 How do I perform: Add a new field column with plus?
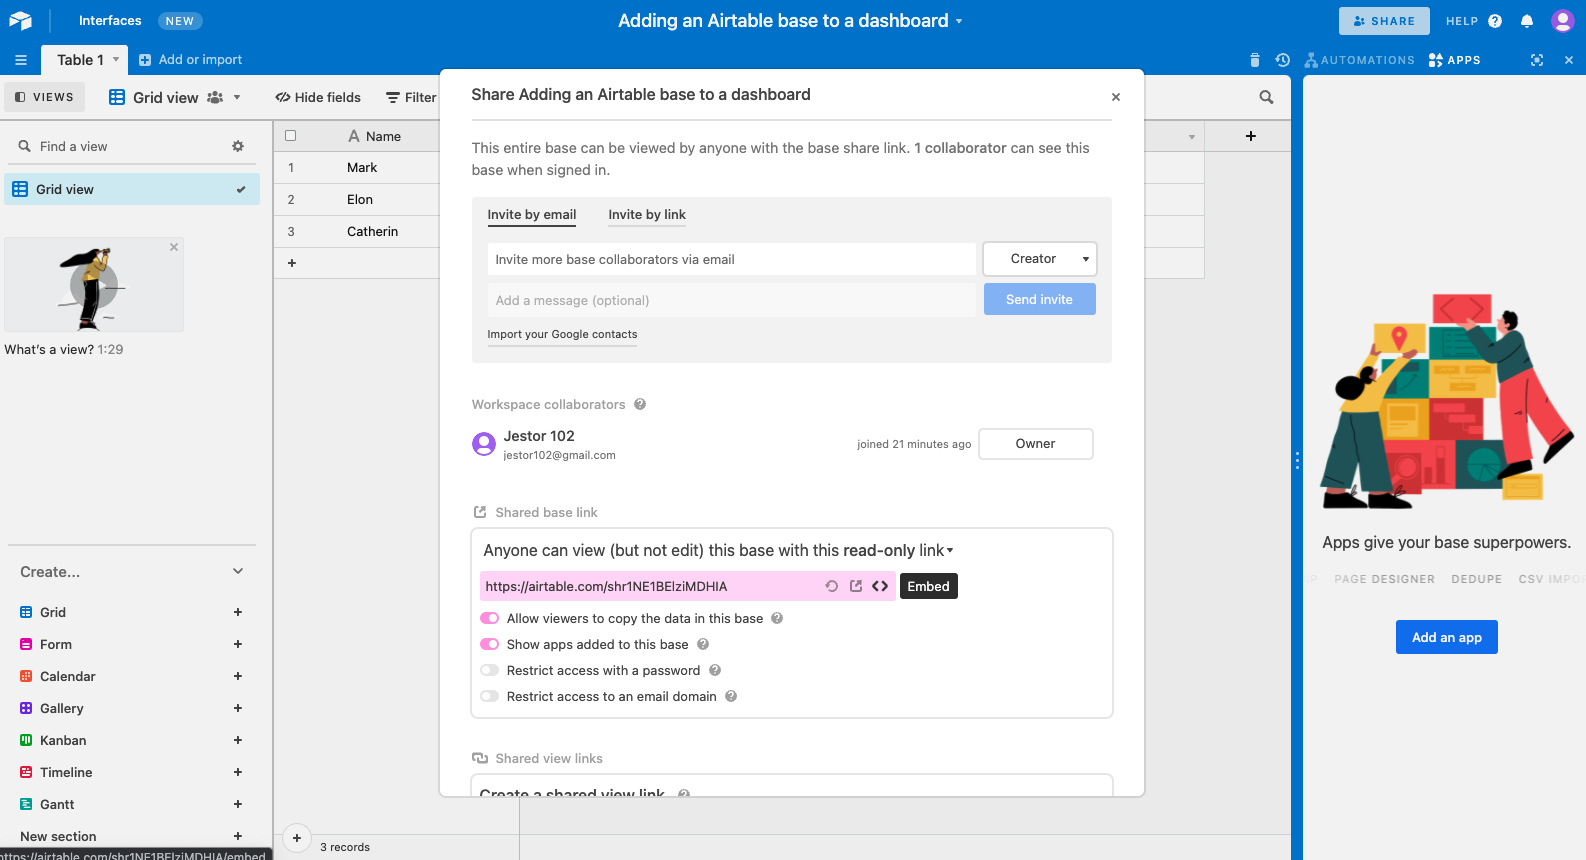pyautogui.click(x=1251, y=136)
